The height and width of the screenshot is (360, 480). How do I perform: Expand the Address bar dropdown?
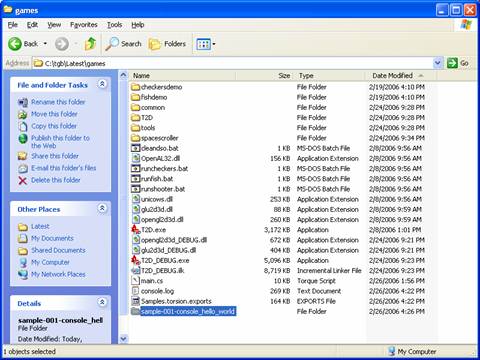point(438,63)
